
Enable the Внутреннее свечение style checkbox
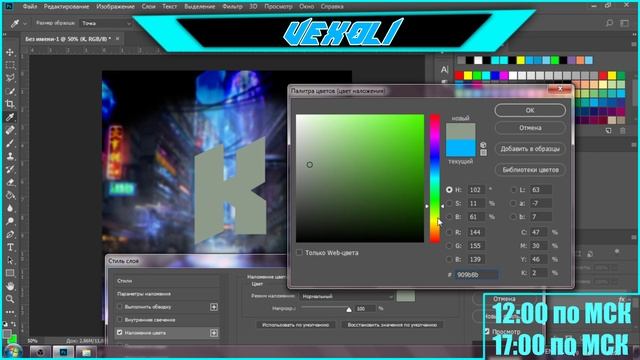[120, 320]
